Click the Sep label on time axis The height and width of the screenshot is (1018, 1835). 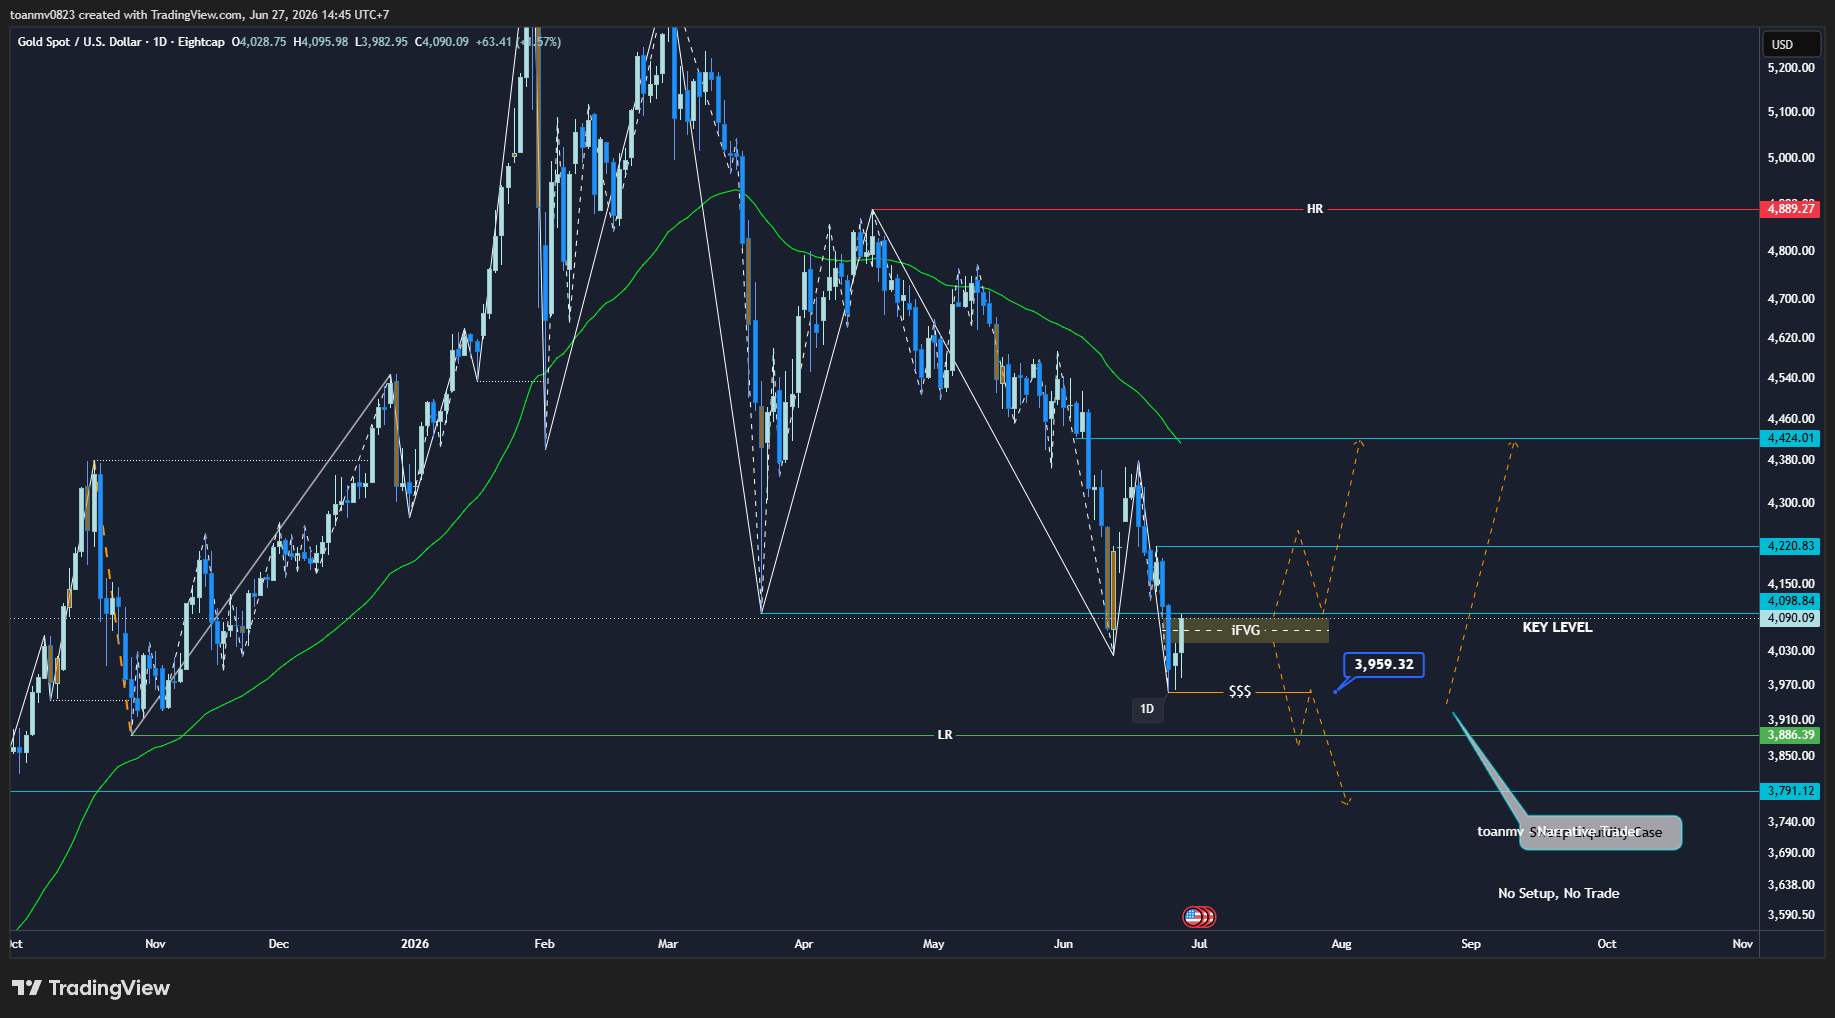(1471, 944)
